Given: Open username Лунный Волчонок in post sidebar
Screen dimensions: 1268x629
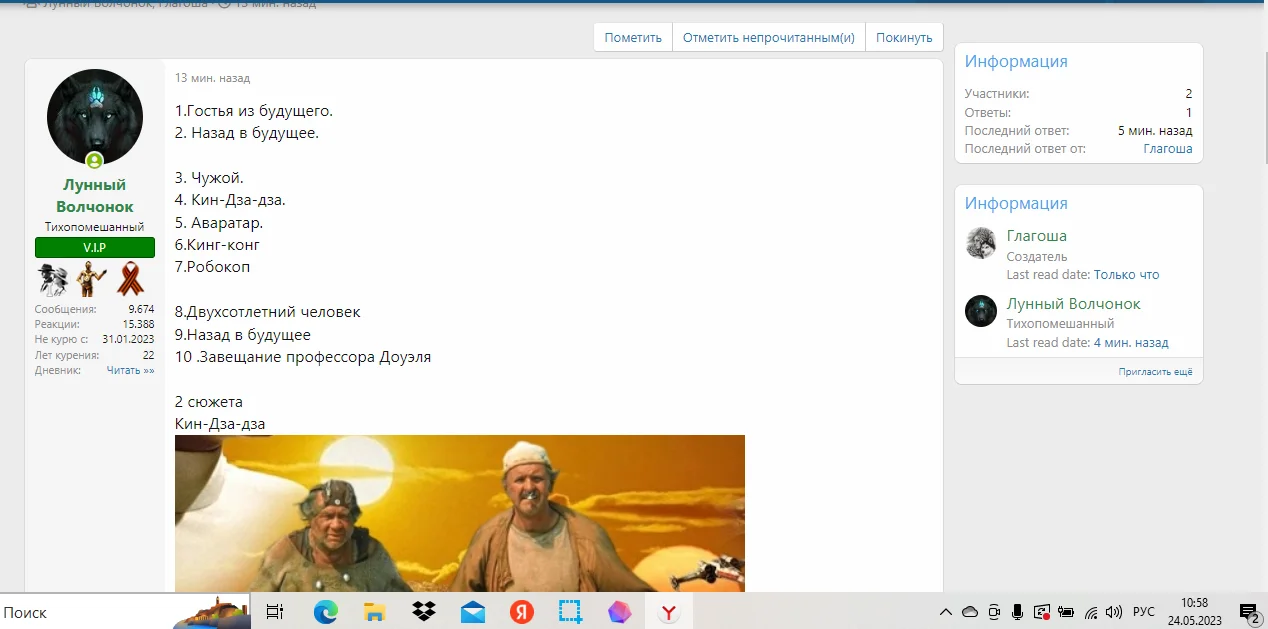Looking at the screenshot, I should point(95,195).
